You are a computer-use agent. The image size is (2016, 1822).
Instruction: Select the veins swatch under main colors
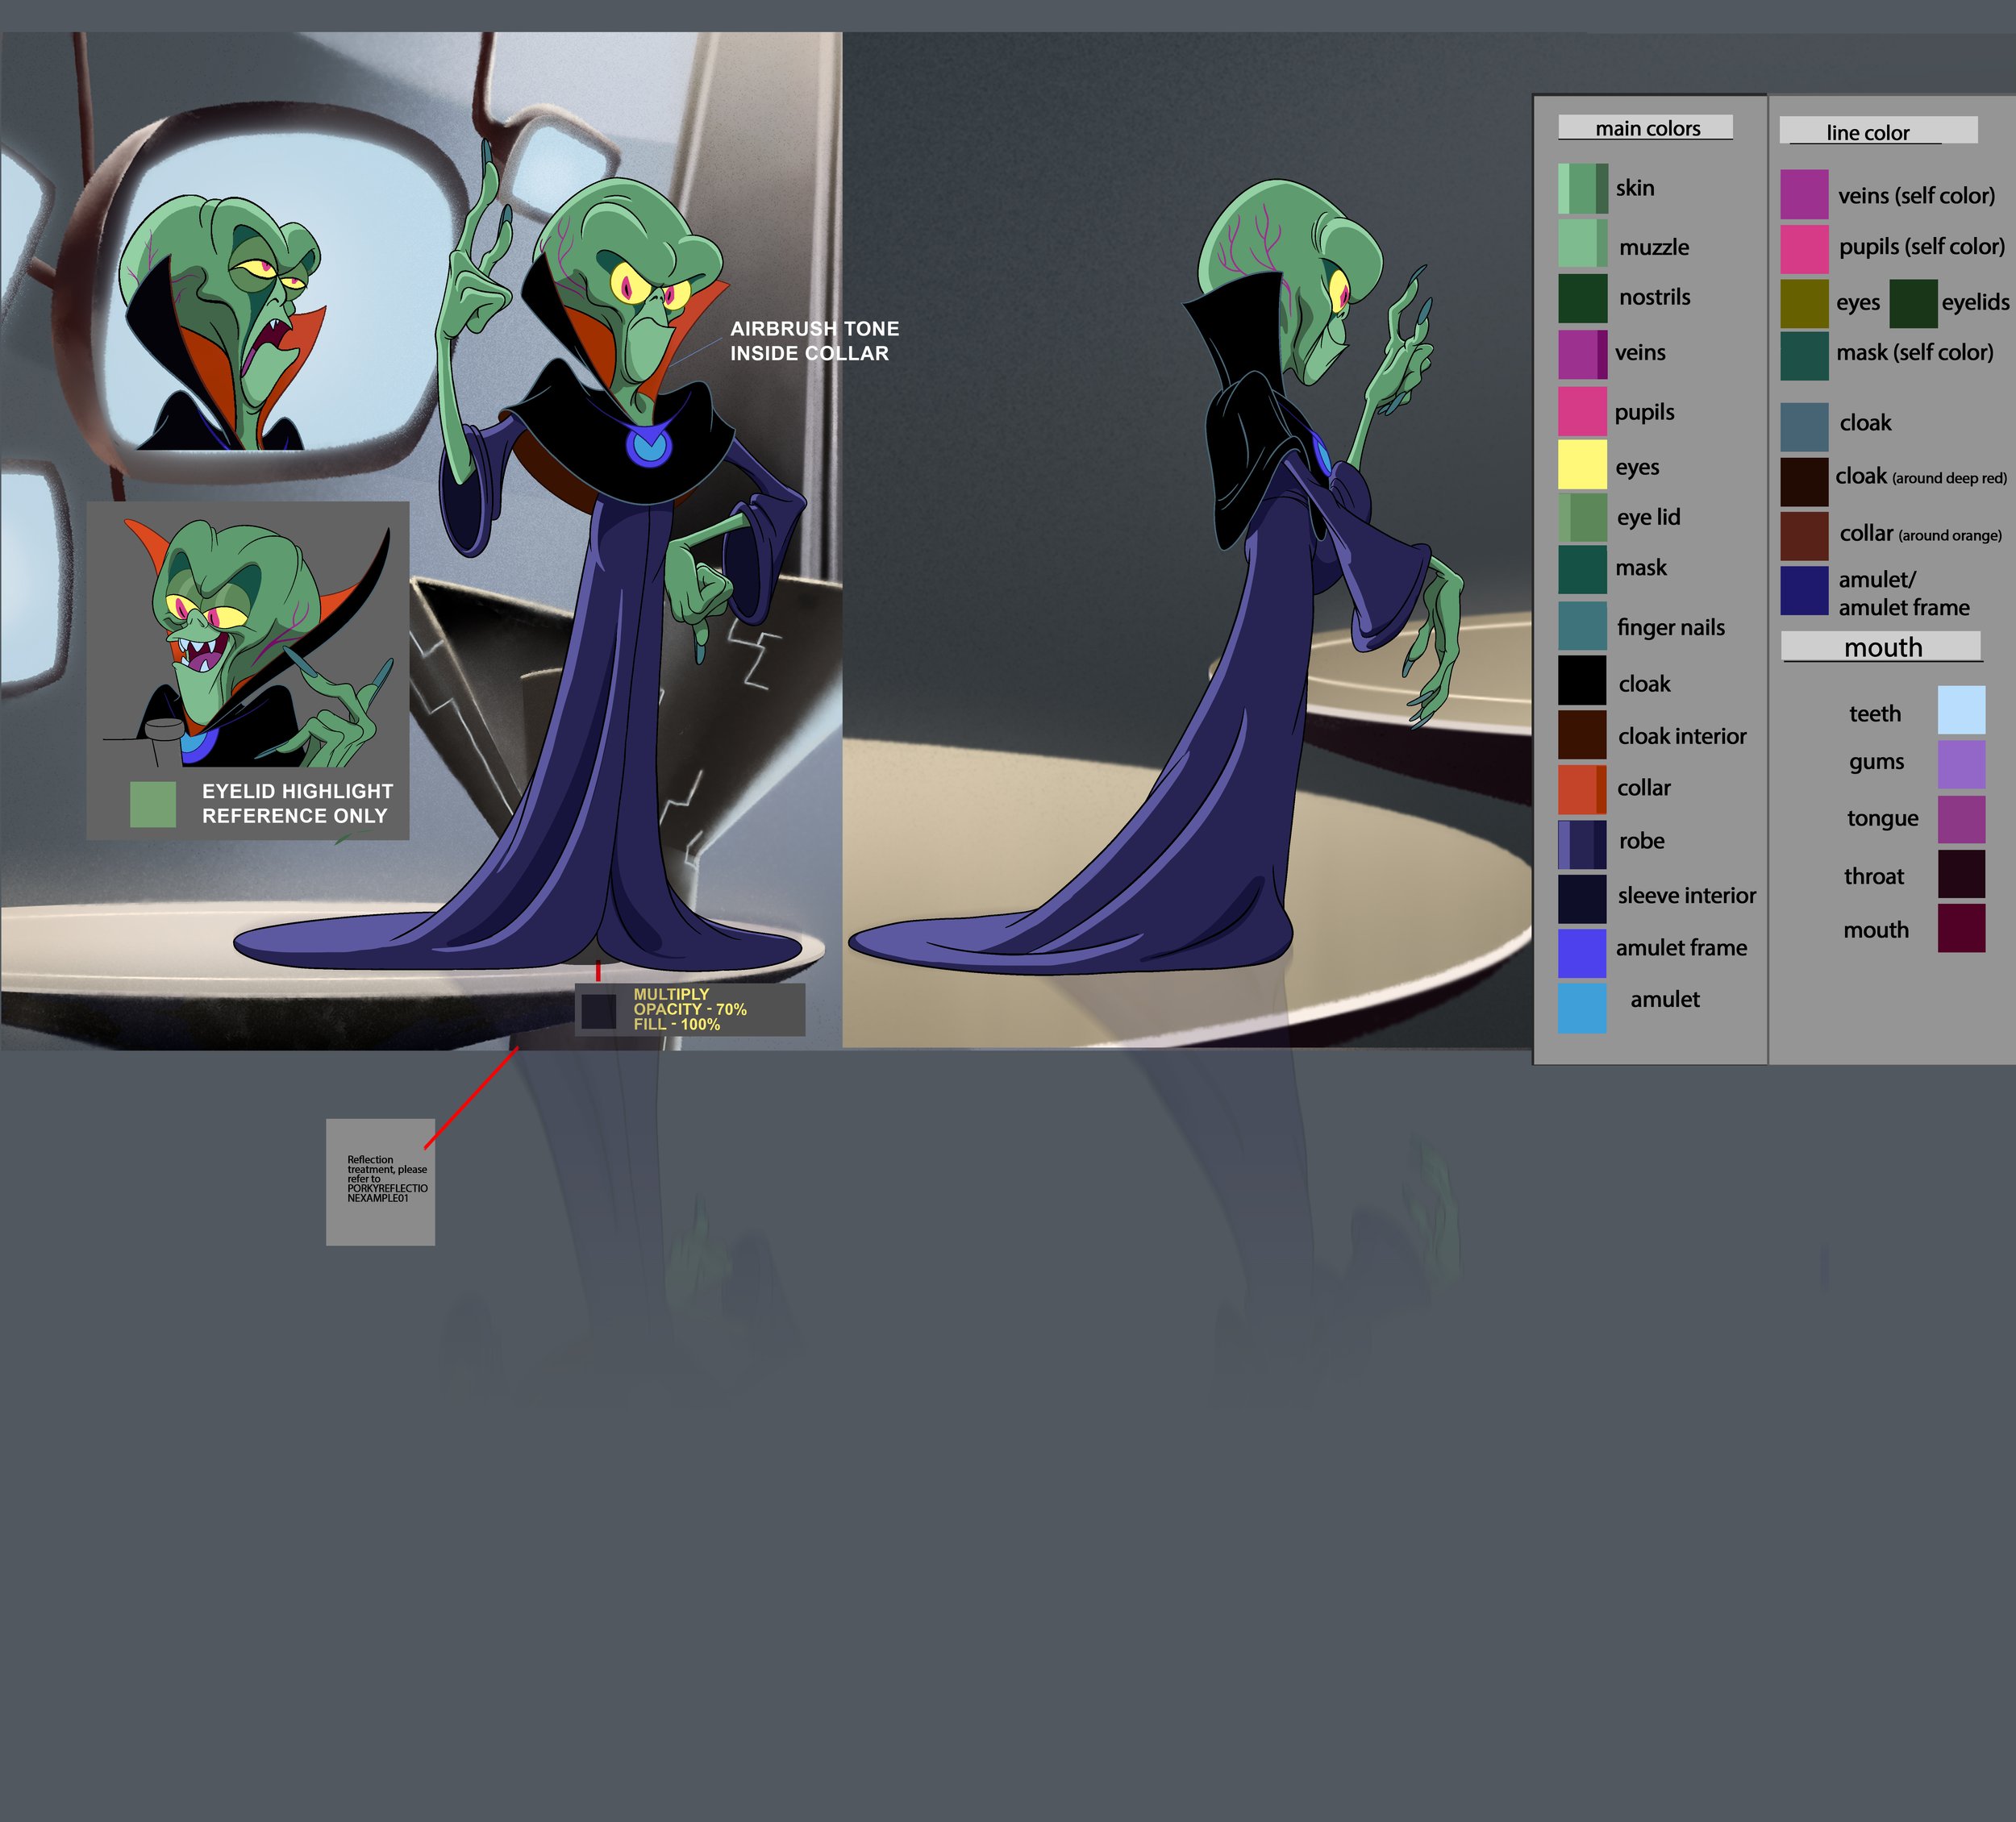(x=1582, y=354)
